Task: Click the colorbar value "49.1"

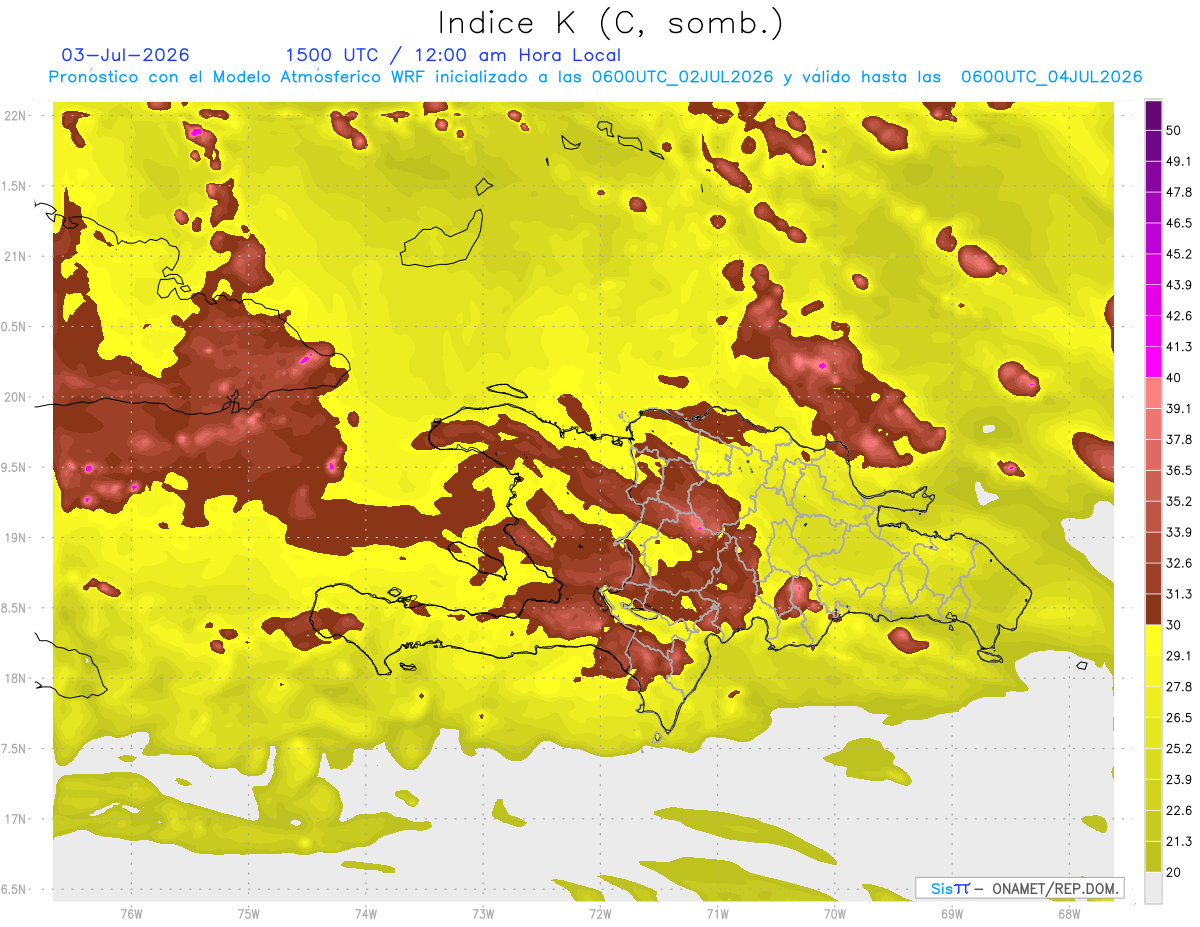Action: 1179,161
